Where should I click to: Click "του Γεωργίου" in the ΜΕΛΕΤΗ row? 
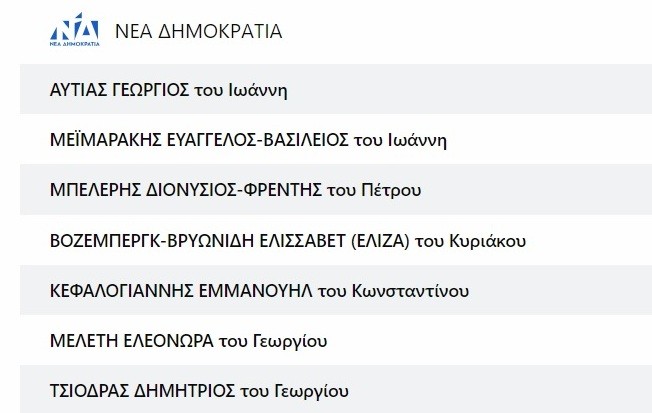271,342
